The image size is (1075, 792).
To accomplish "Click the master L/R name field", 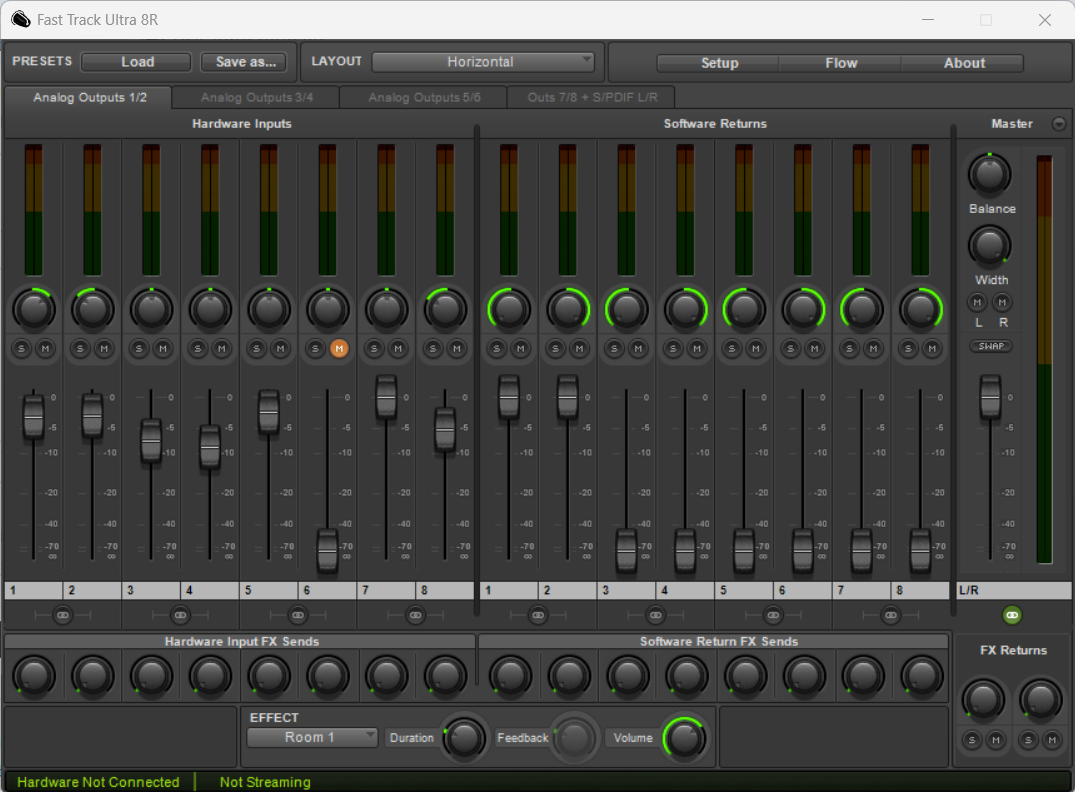I will tap(1013, 590).
